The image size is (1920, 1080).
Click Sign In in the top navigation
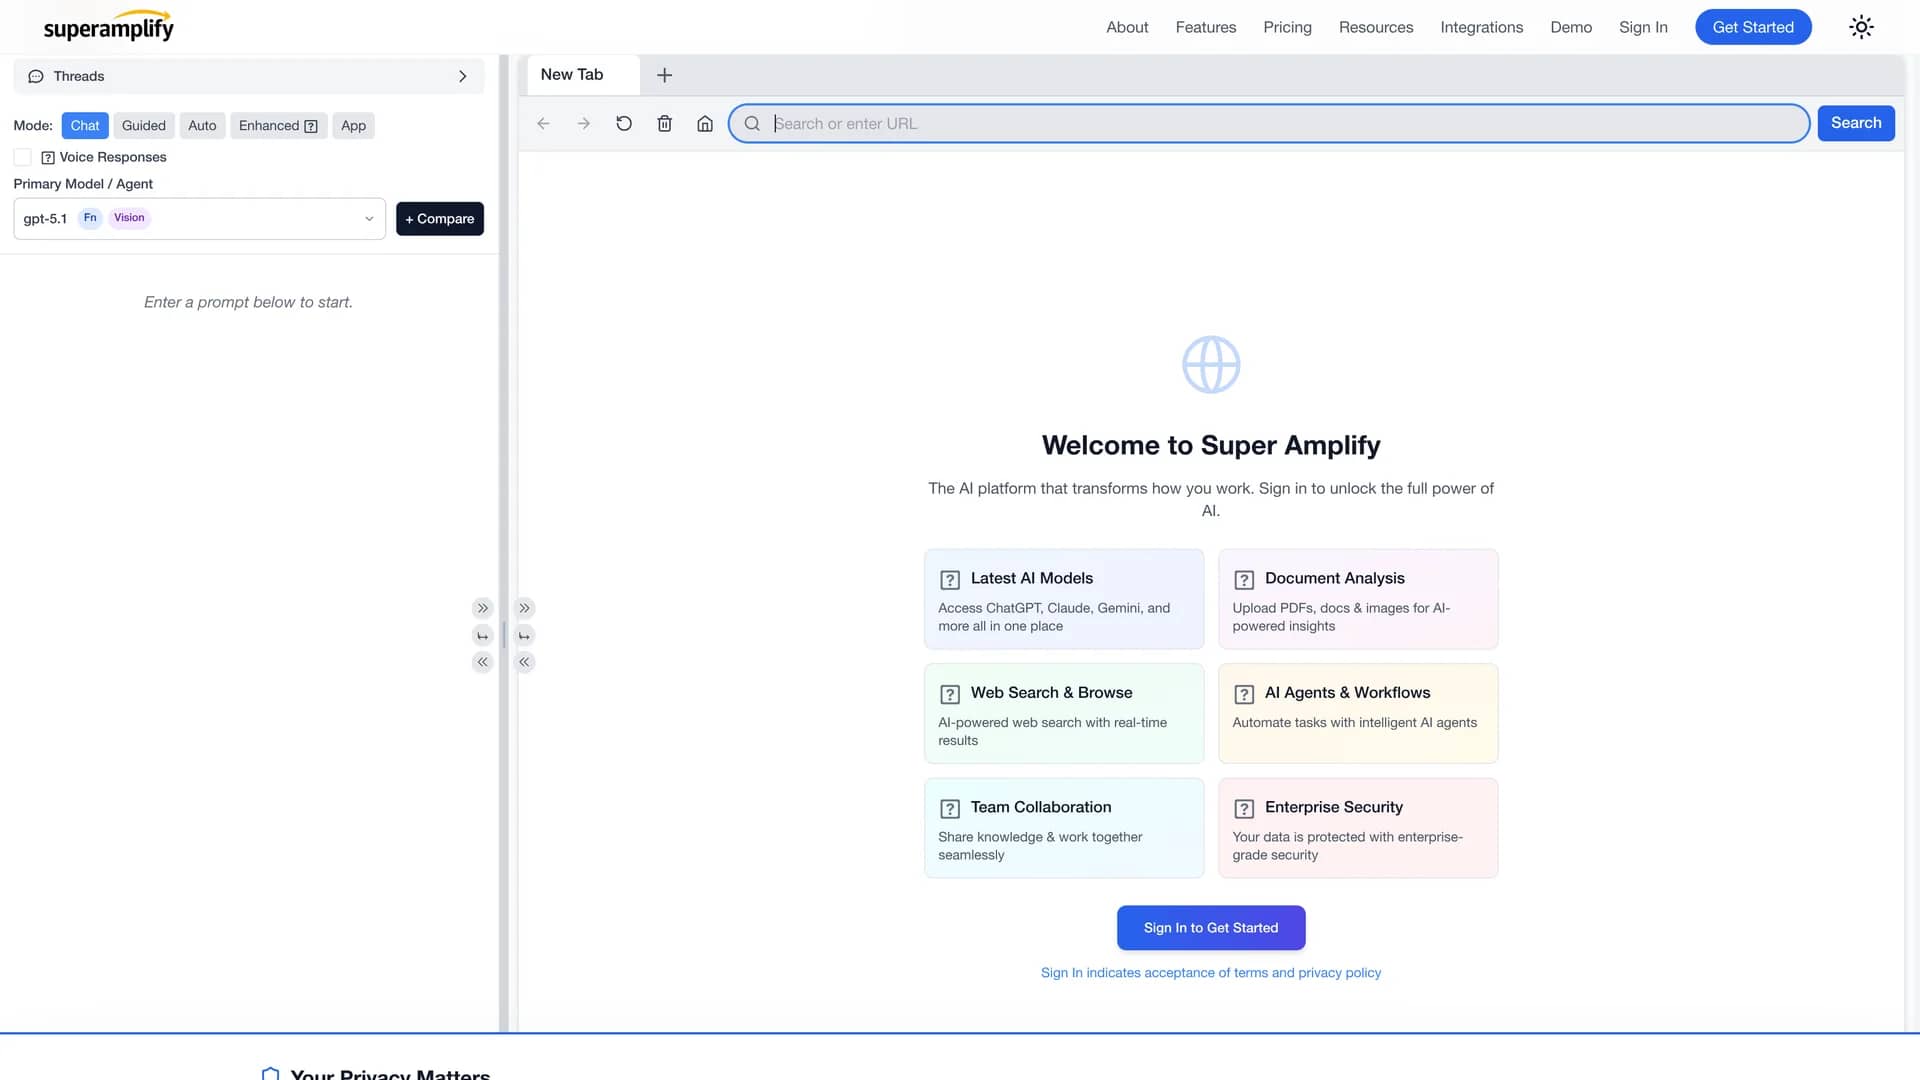tap(1643, 27)
